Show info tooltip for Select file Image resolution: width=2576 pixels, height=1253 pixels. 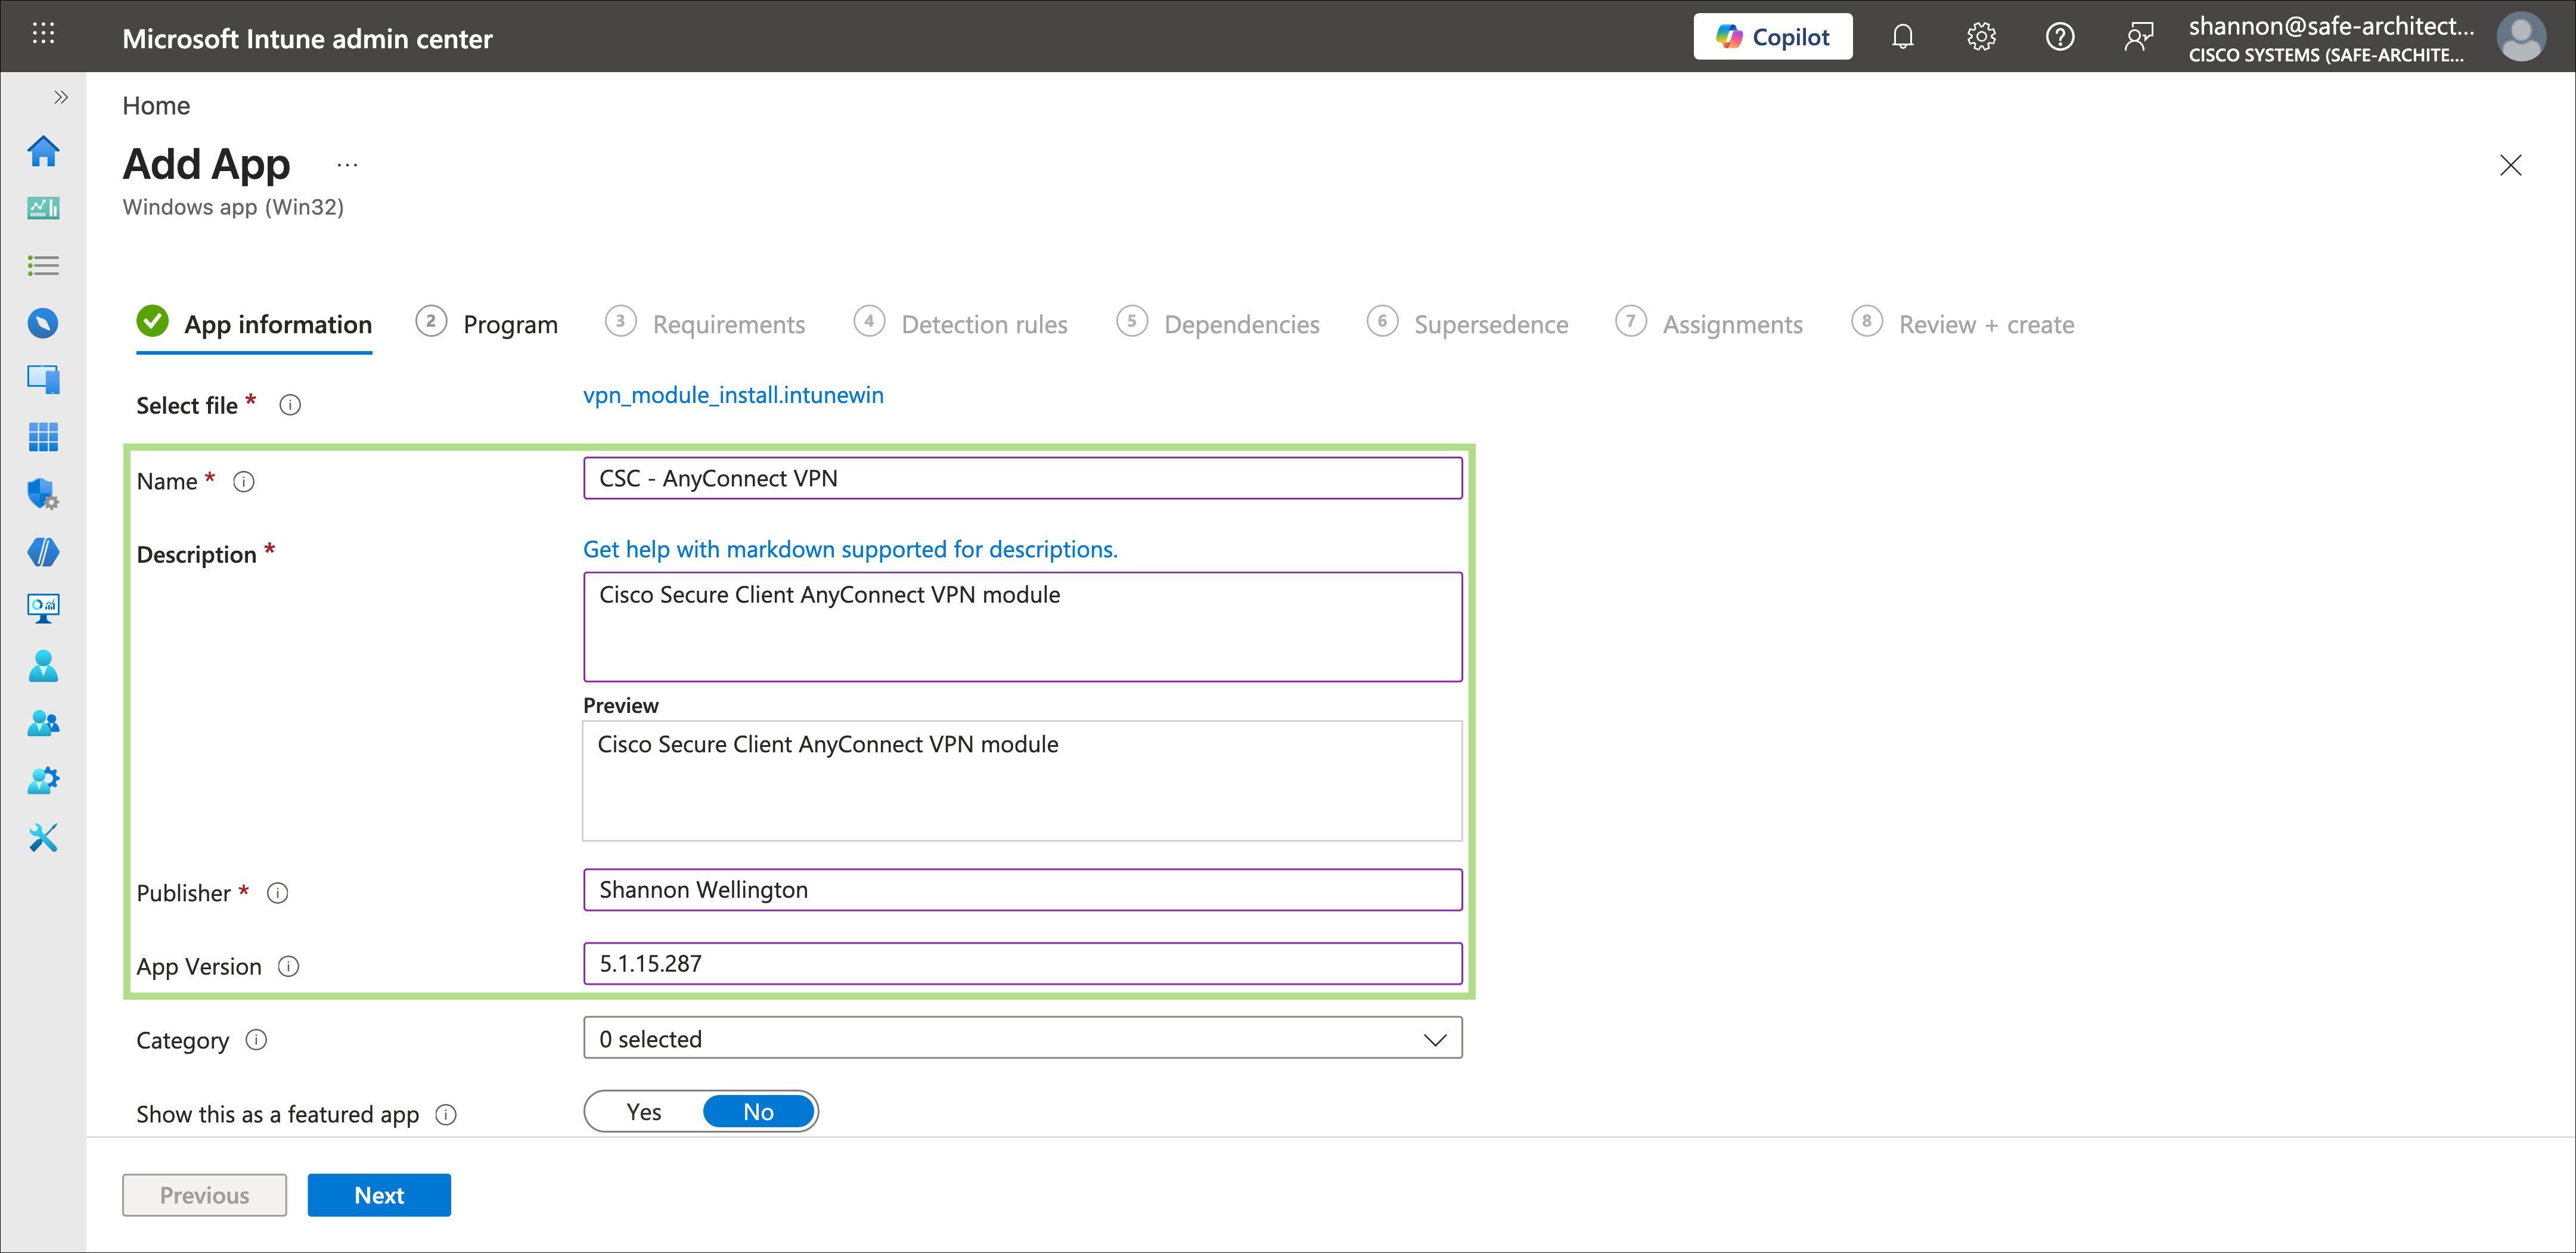pos(290,405)
